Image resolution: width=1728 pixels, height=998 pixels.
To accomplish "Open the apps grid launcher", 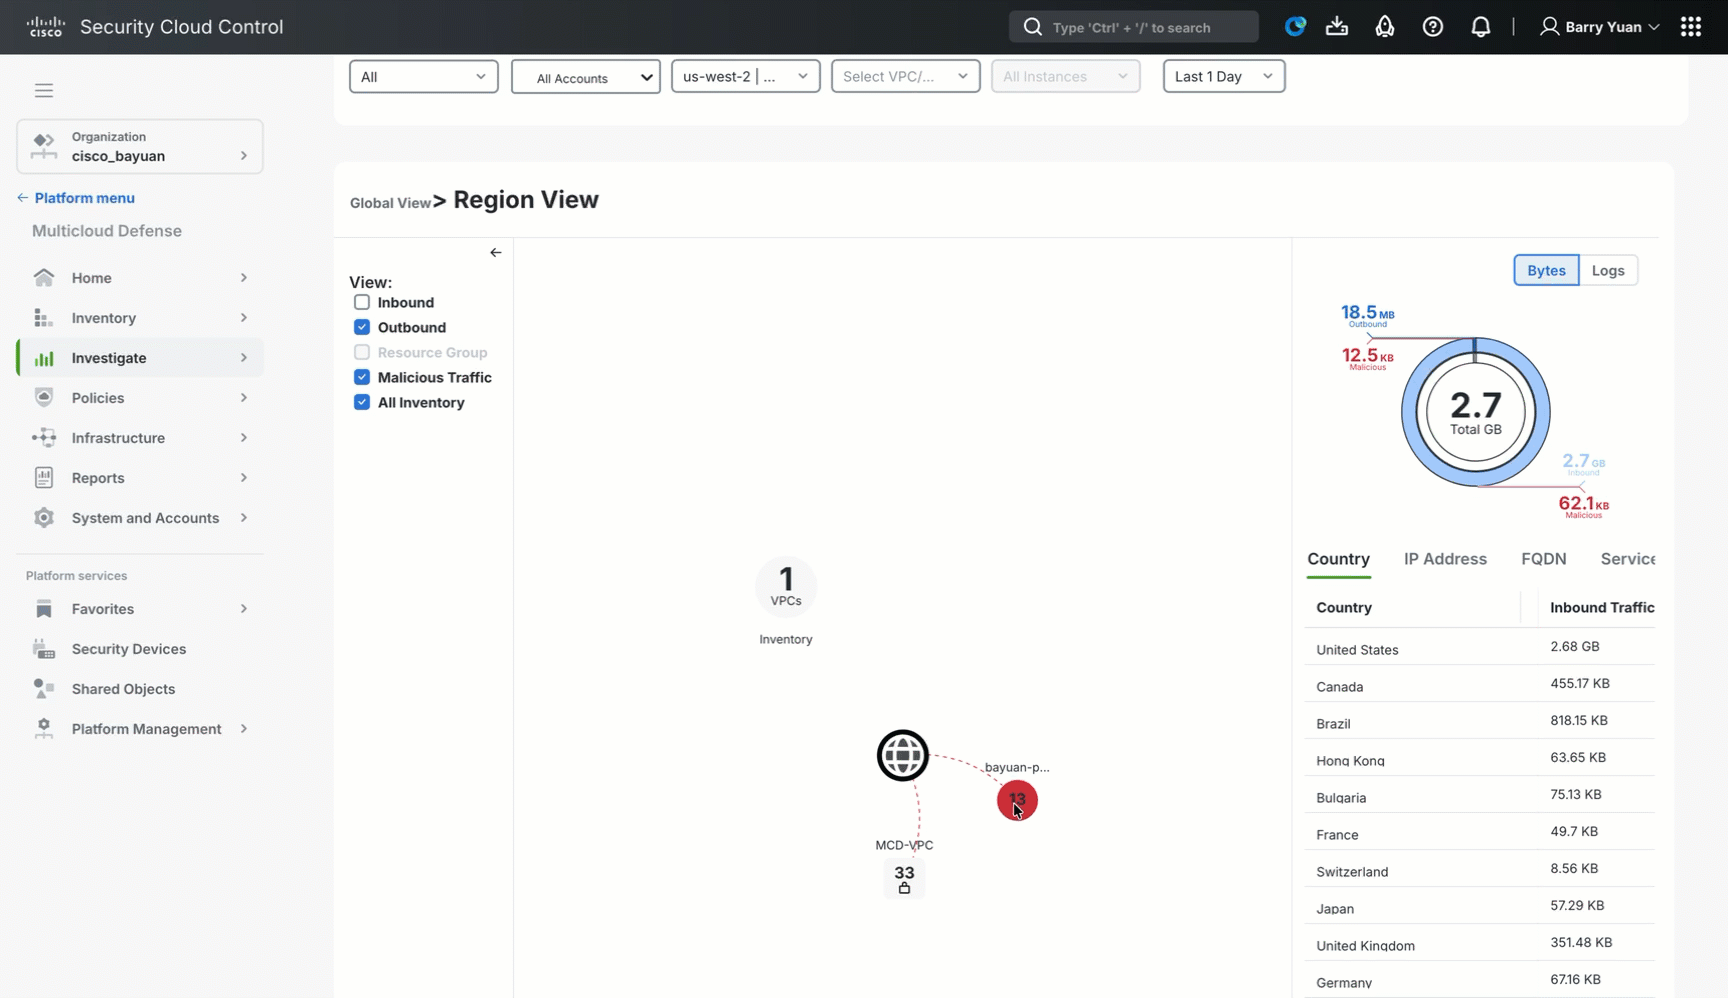I will point(1690,27).
